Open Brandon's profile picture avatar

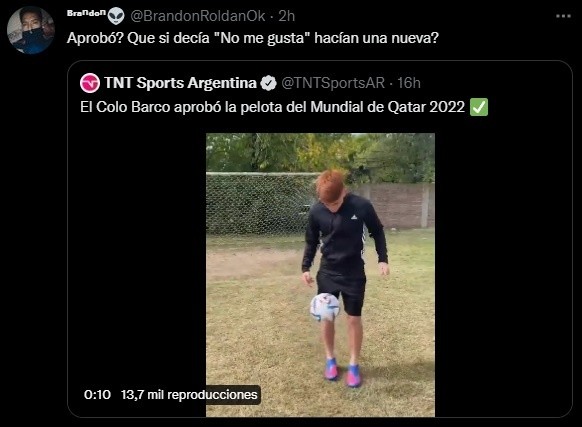(x=31, y=30)
